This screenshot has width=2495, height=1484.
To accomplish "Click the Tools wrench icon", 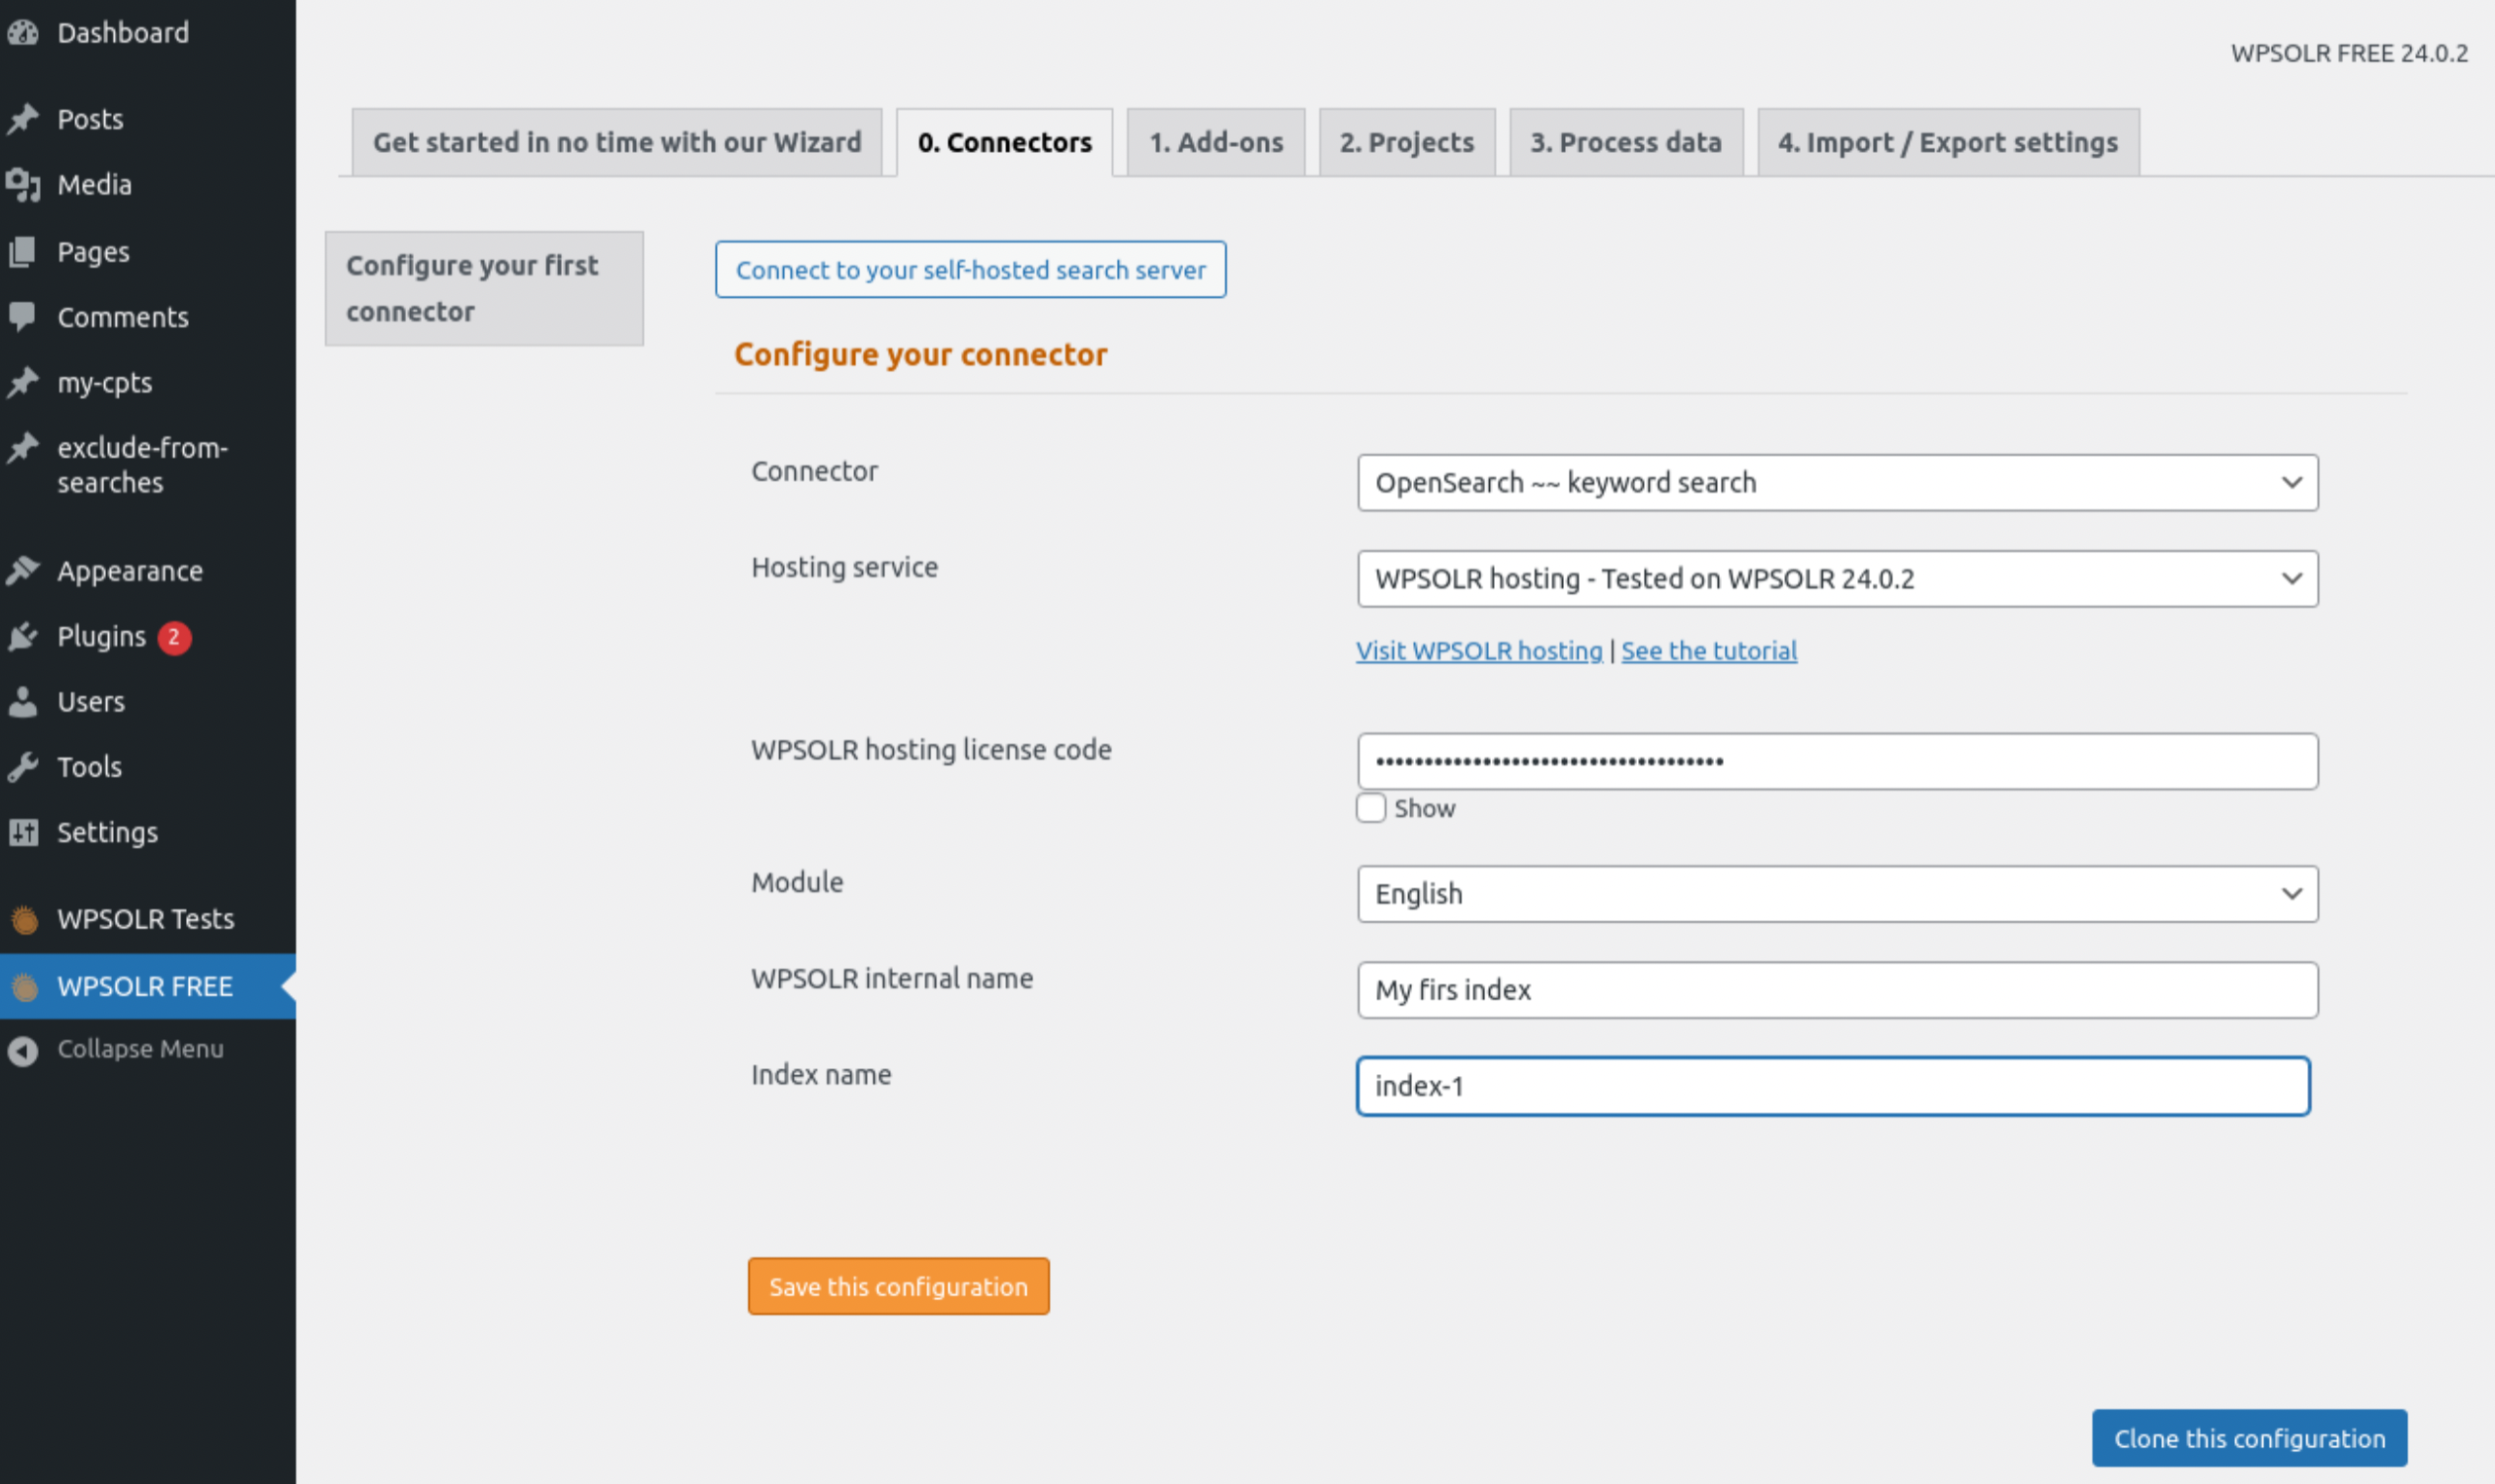I will coord(23,767).
